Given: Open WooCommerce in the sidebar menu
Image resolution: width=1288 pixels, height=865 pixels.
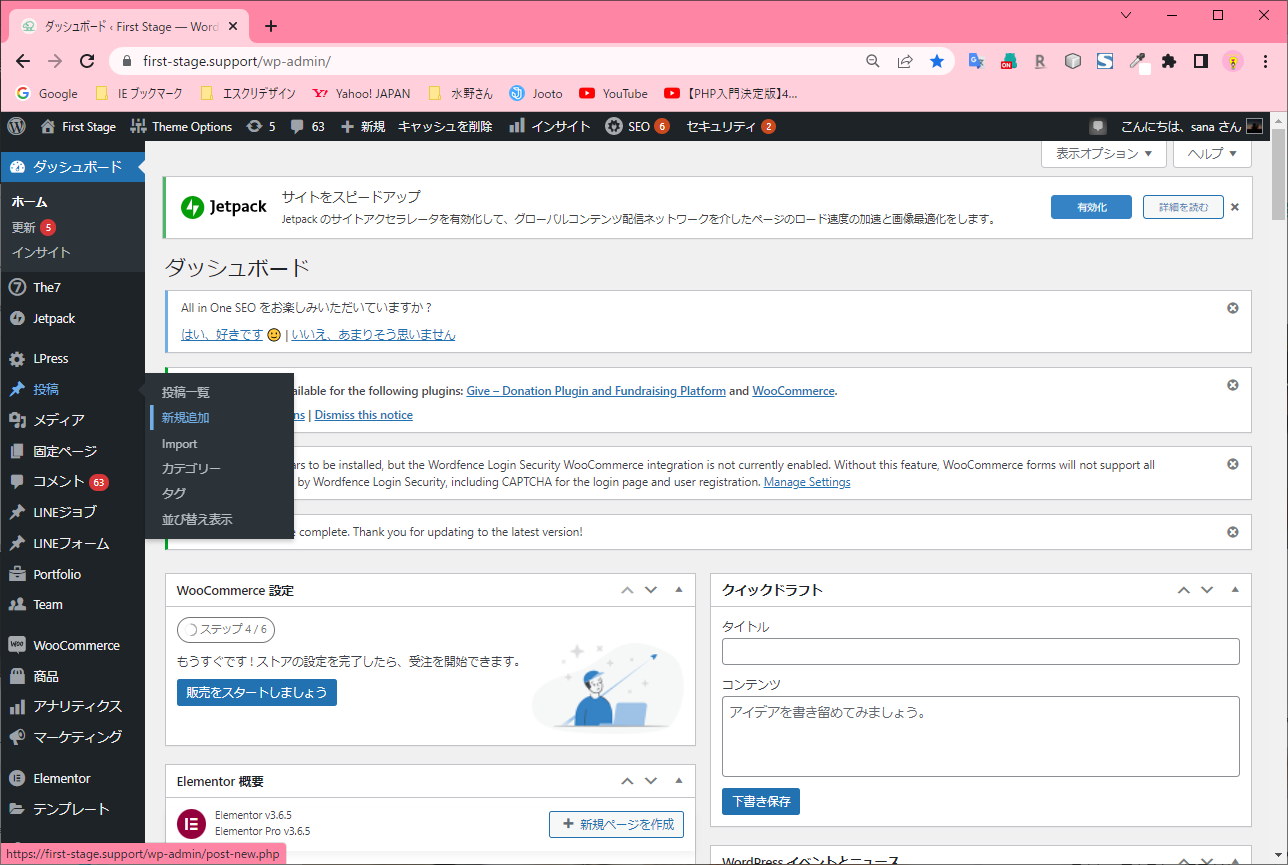Looking at the screenshot, I should pyautogui.click(x=75, y=645).
